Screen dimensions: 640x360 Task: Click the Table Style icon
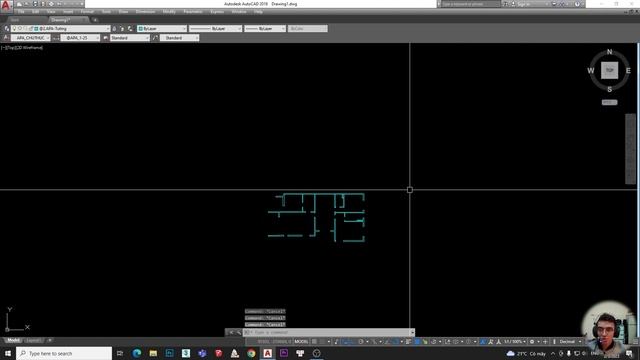(x=105, y=38)
